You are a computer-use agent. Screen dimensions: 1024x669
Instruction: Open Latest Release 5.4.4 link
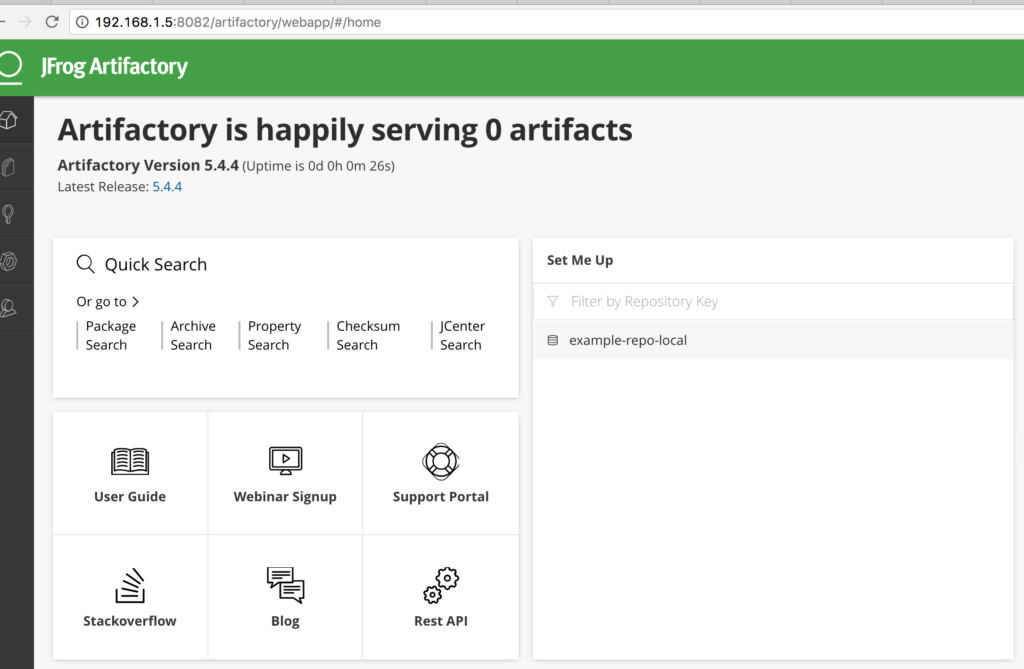coord(167,187)
